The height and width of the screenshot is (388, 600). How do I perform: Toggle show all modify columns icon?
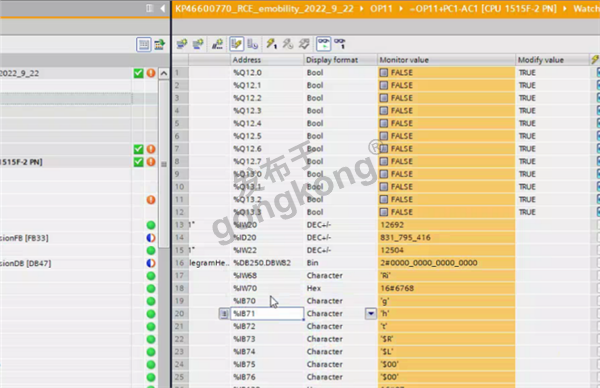[236, 44]
